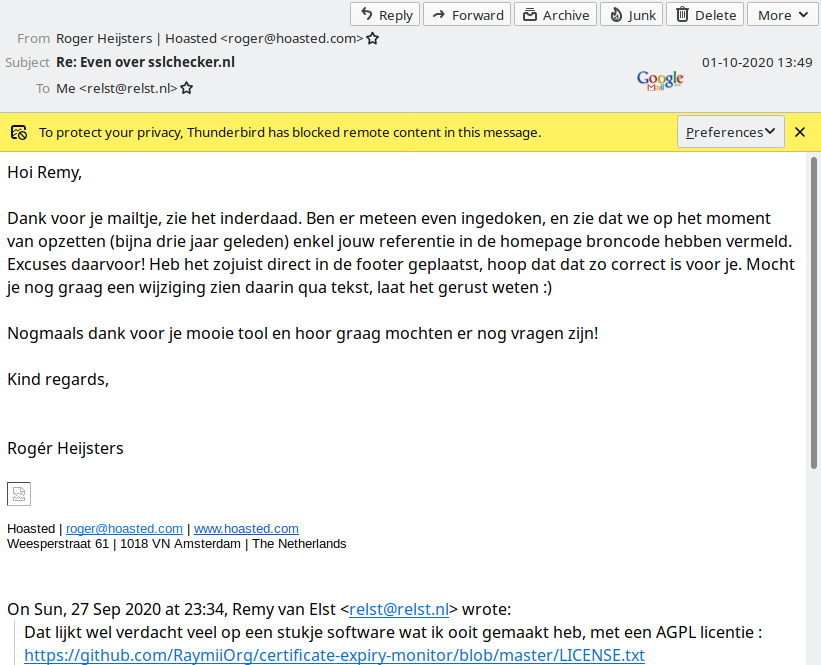This screenshot has width=821, height=665.
Task: Forward this email message
Action: [x=467, y=15]
